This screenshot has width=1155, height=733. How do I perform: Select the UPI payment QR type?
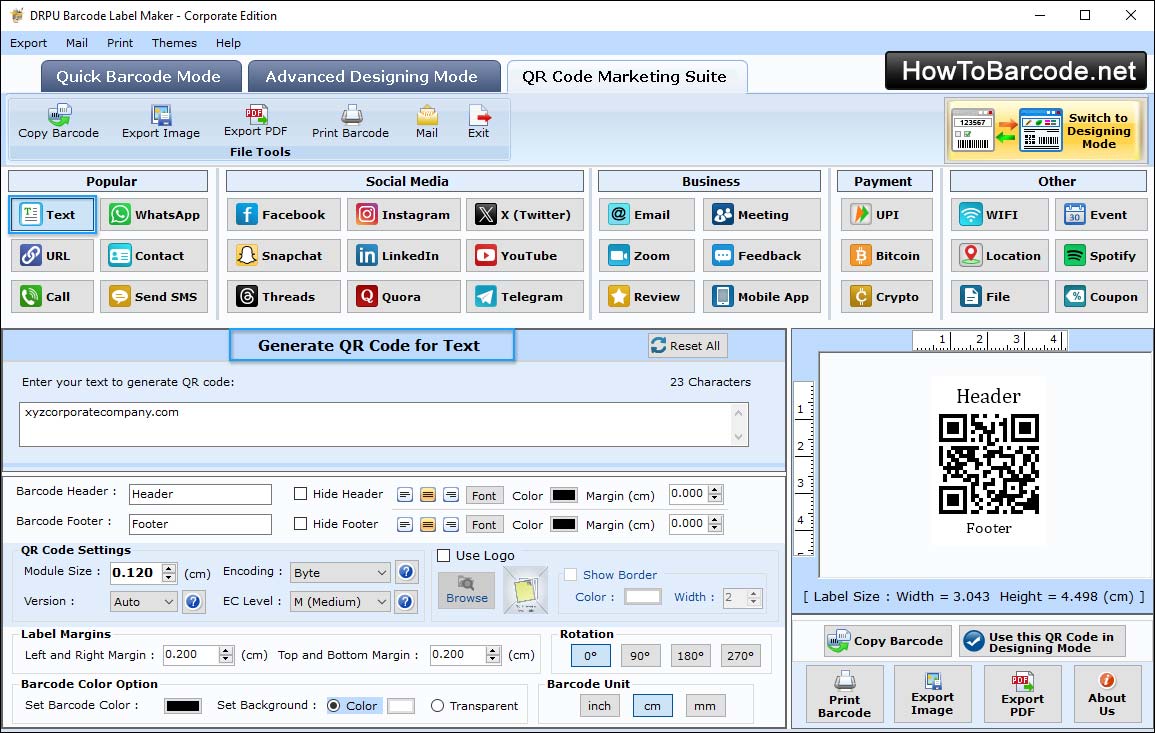886,214
